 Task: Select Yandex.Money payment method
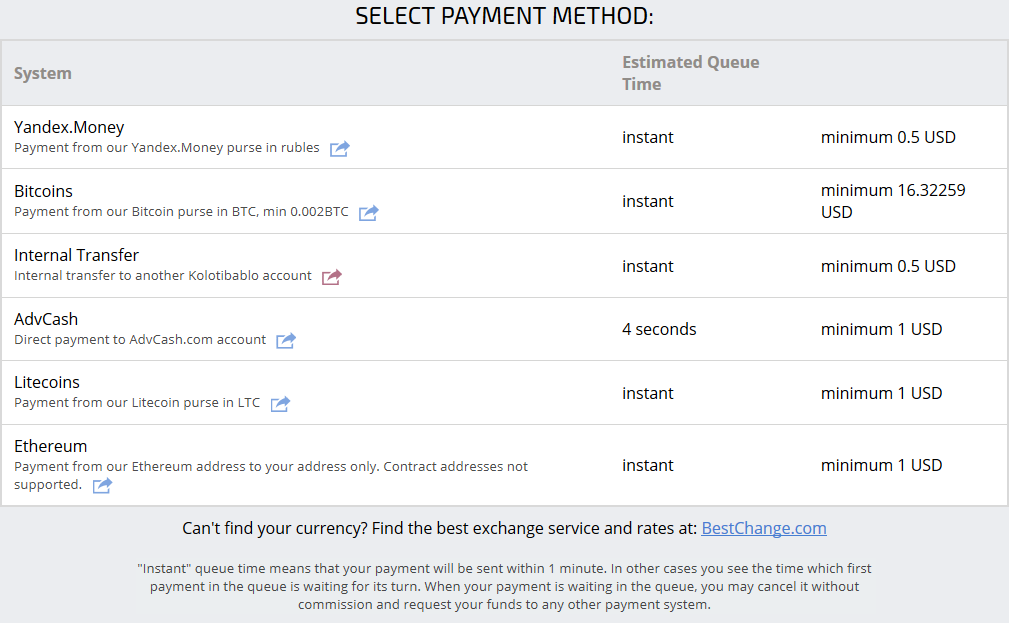click(69, 127)
